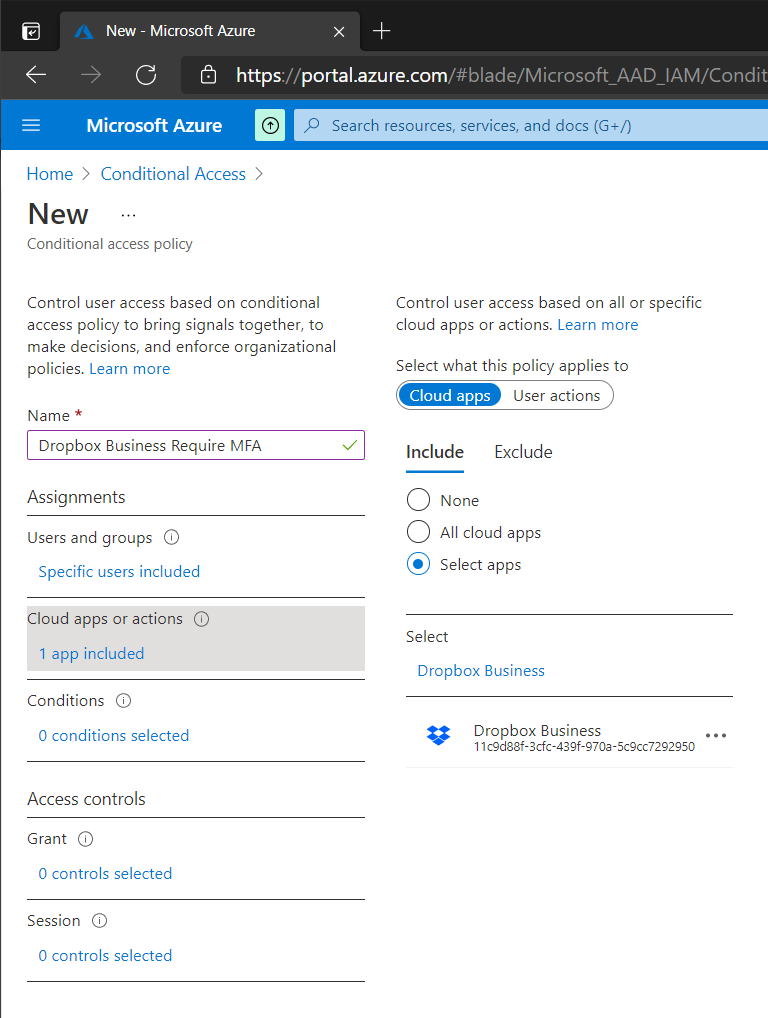The height and width of the screenshot is (1018, 768).
Task: Switch to the Include tab
Action: 435,452
